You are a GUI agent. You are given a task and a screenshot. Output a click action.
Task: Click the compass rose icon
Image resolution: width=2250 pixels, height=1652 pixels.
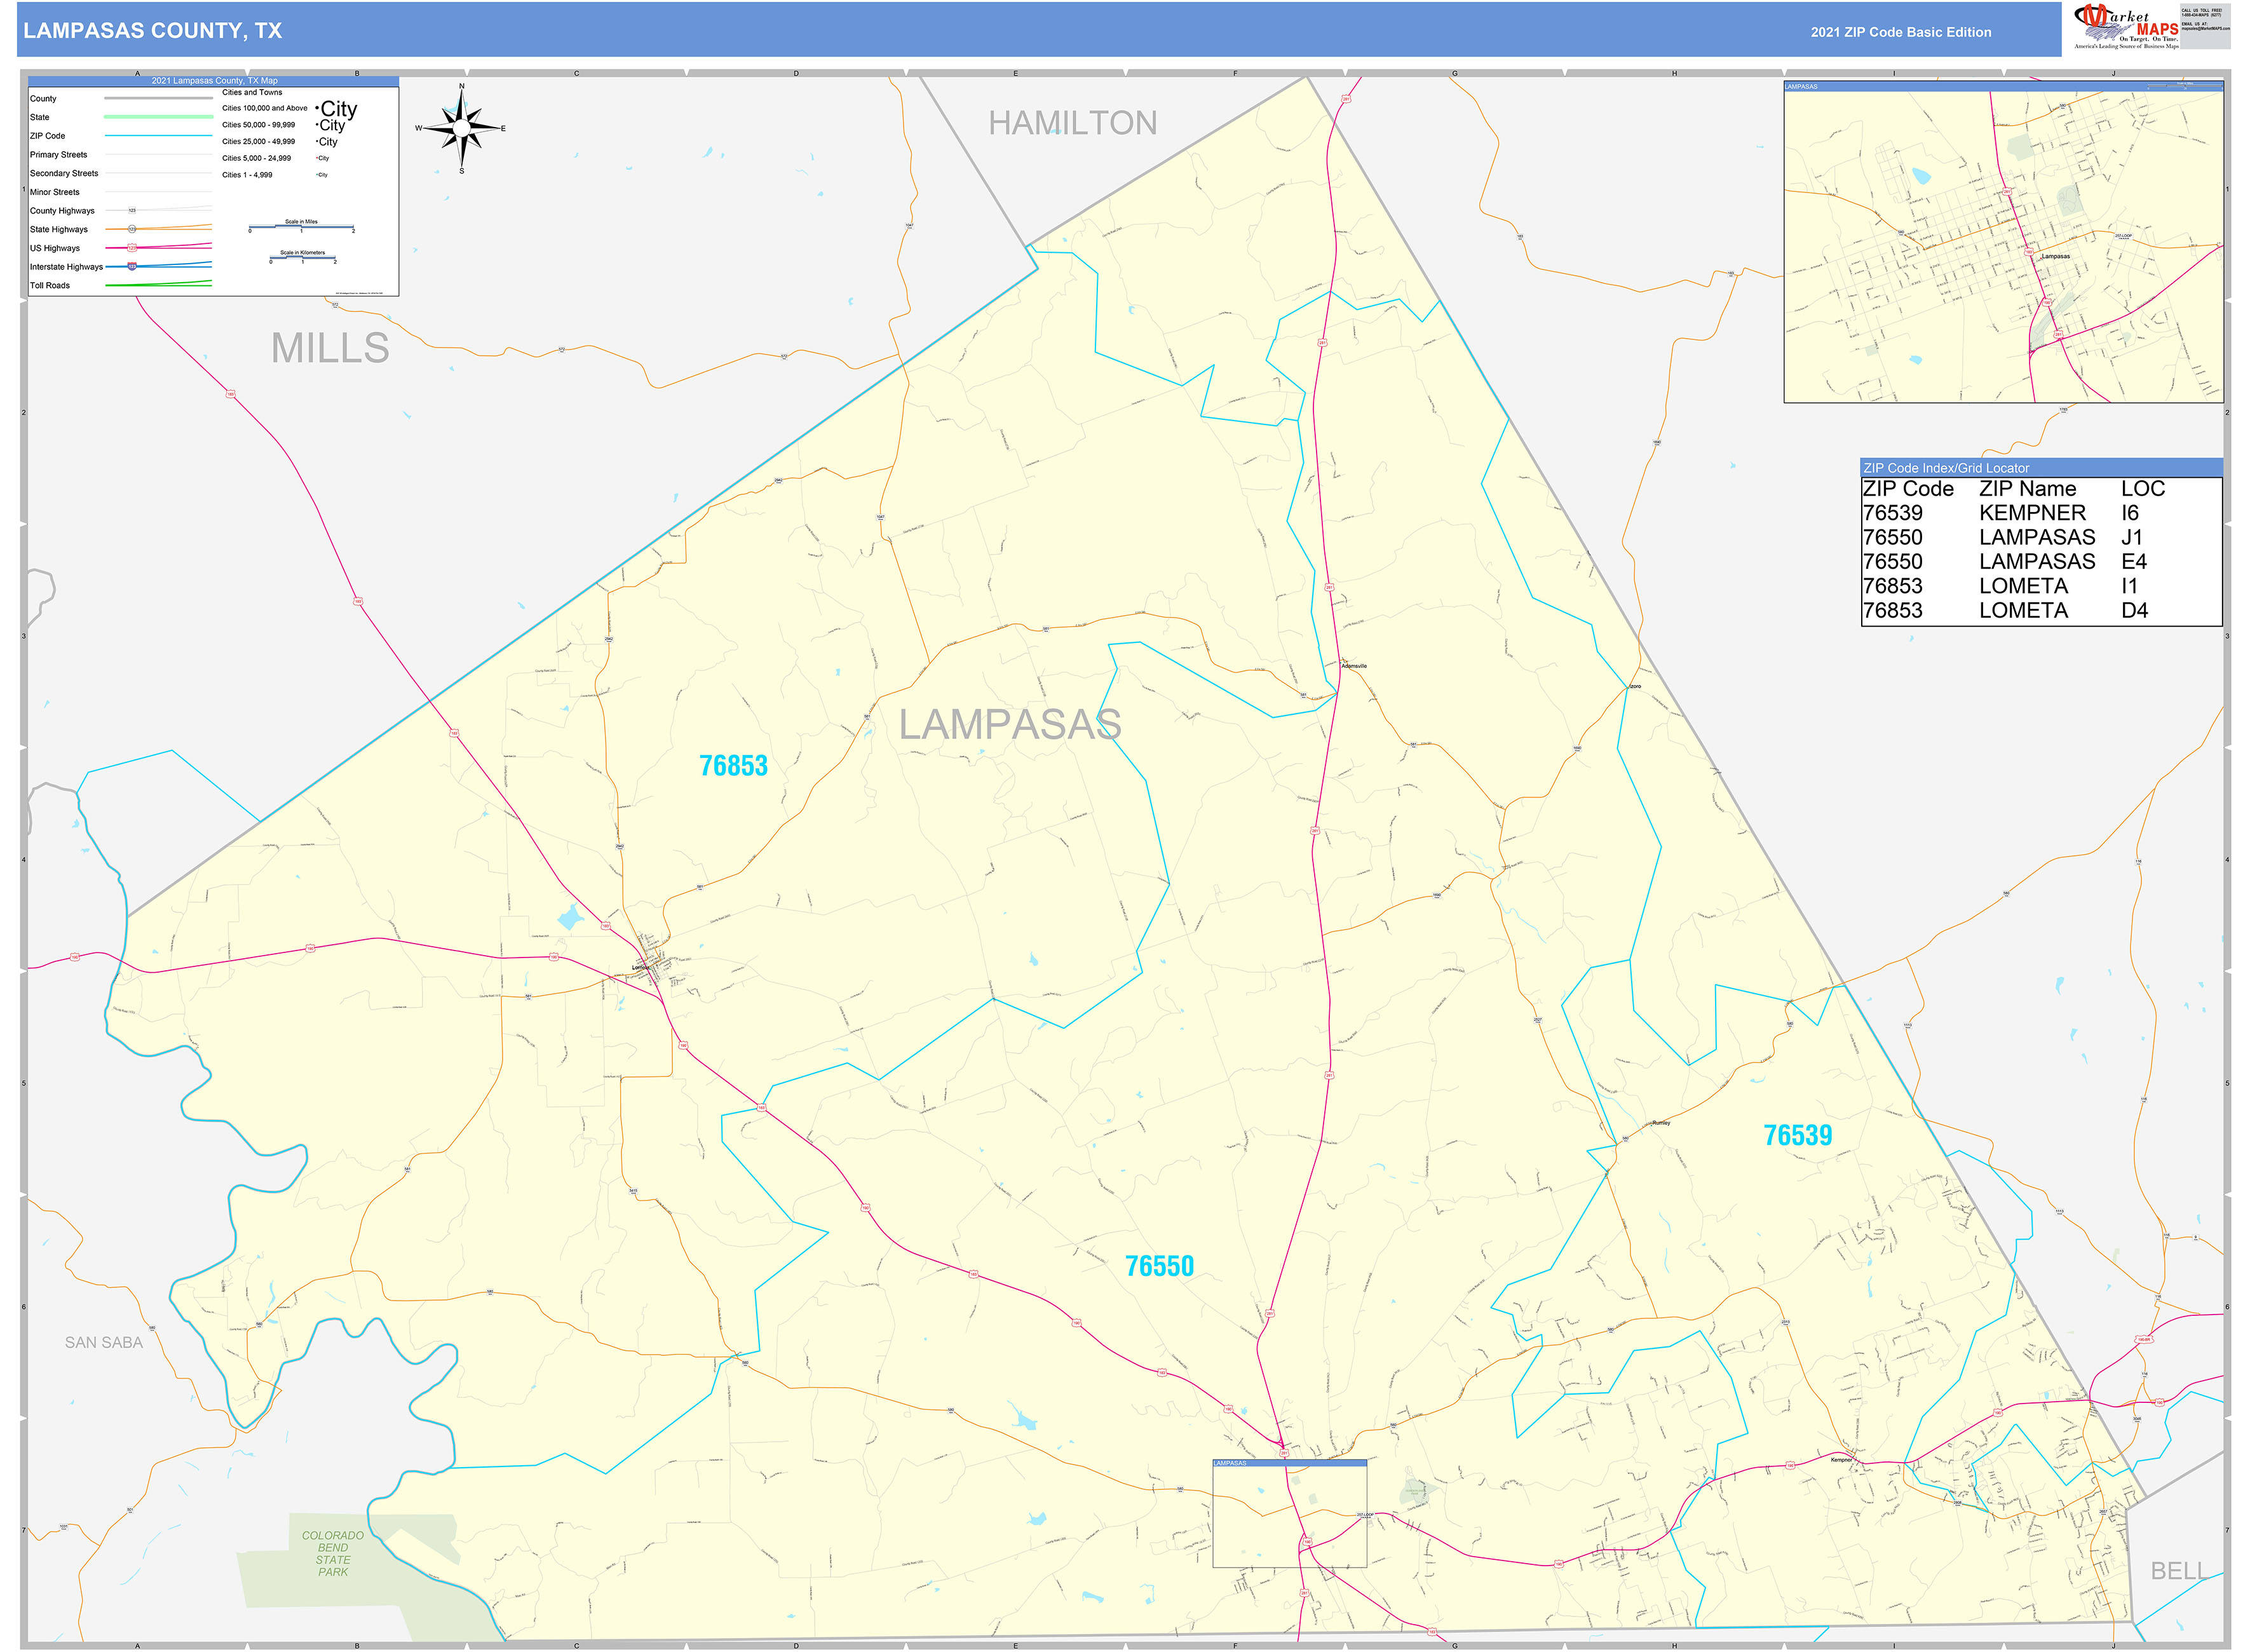pyautogui.click(x=461, y=128)
